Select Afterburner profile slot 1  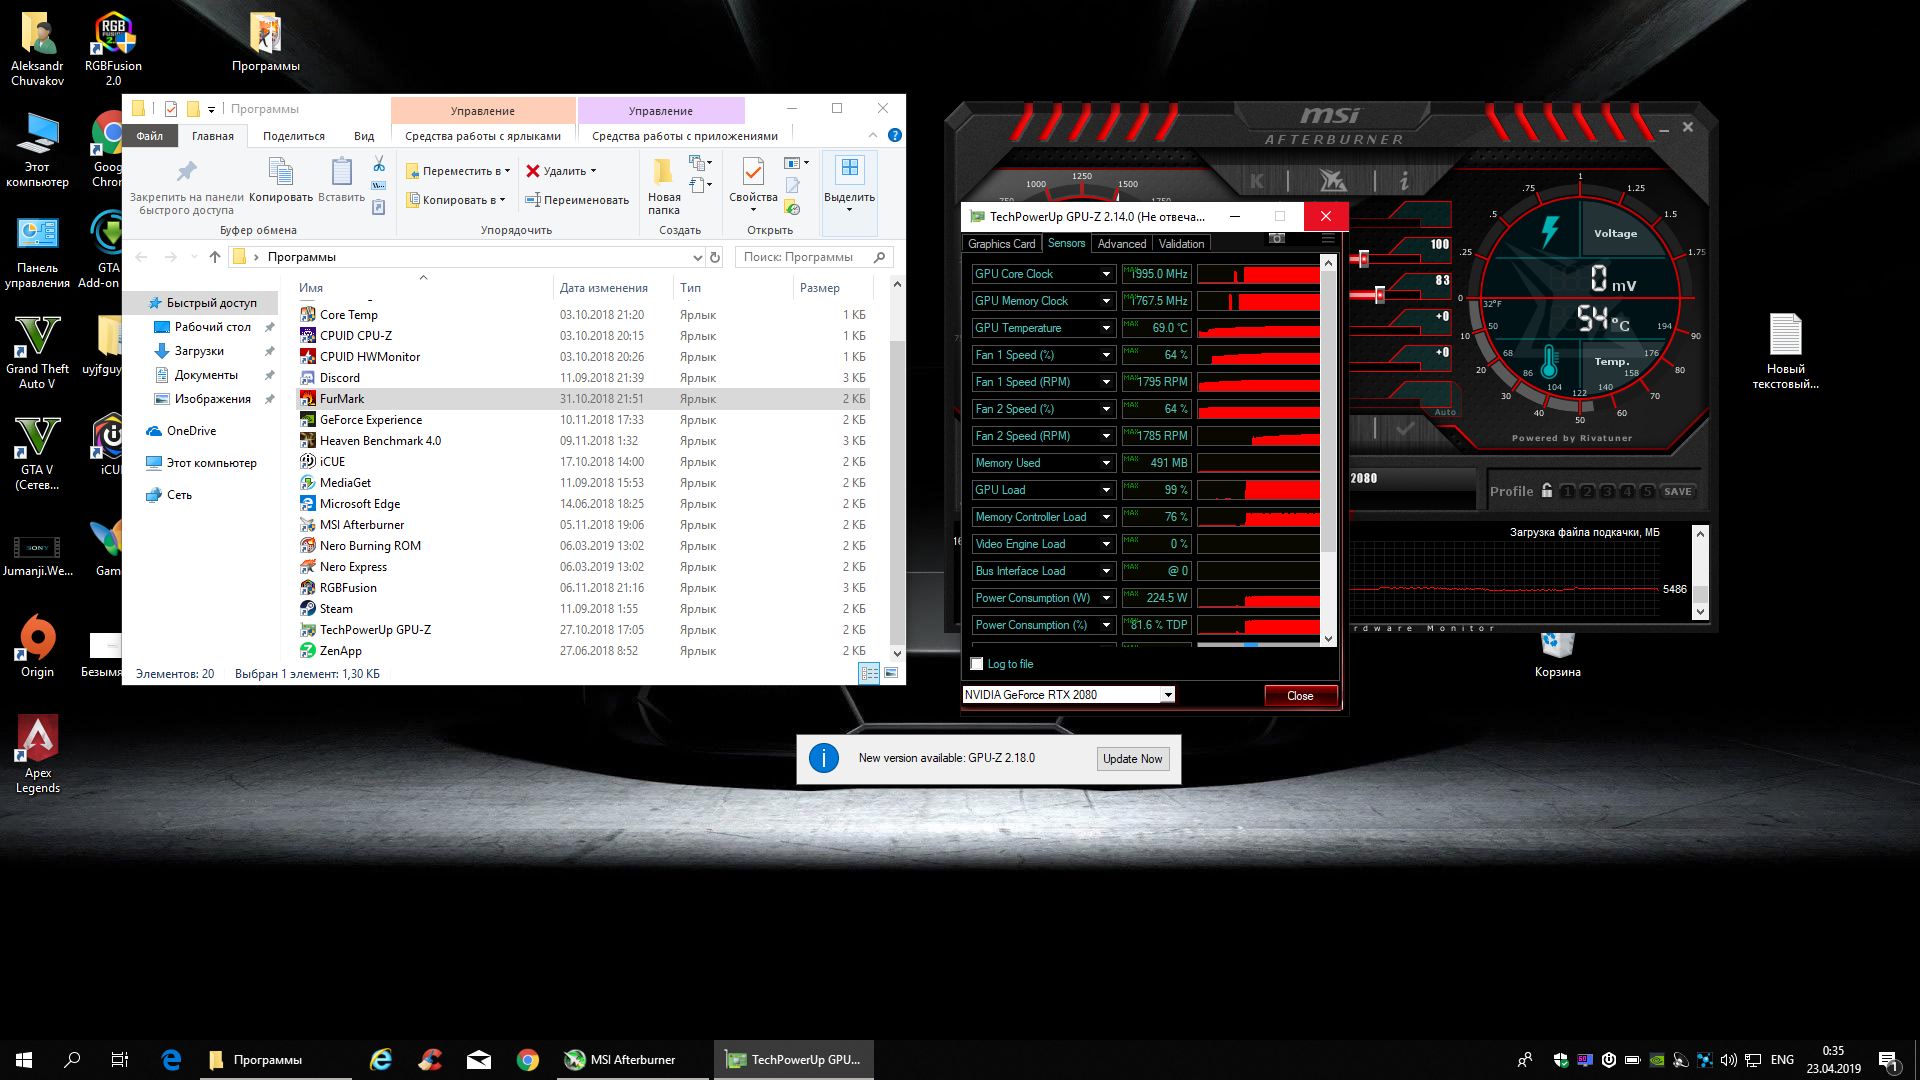click(x=1567, y=492)
